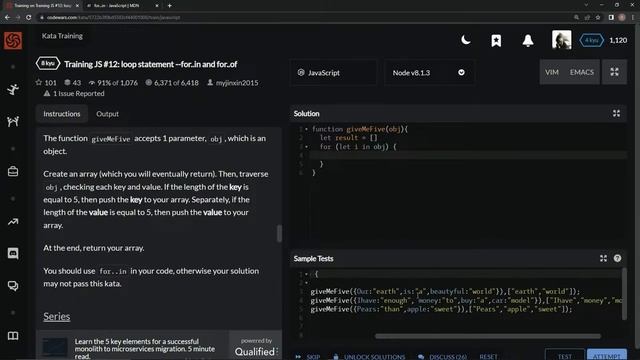
Task: Open Sample Tests help question icon
Action: [617, 258]
